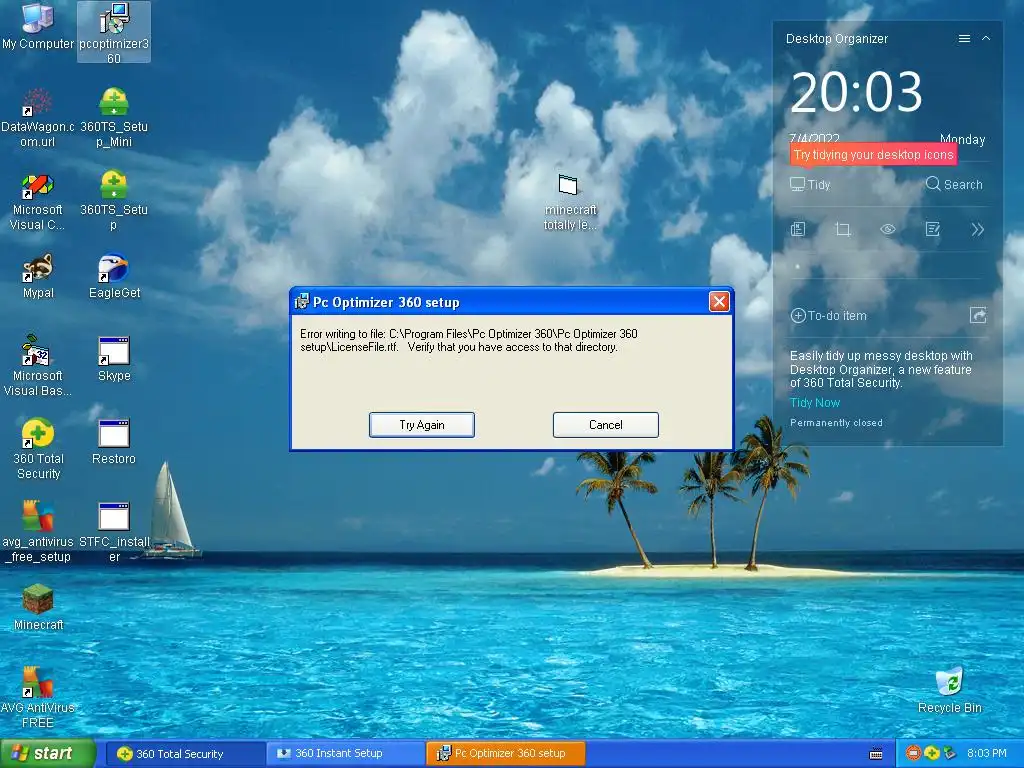1024x768 pixels.
Task: Select the Mypal browser icon
Action: 38,276
